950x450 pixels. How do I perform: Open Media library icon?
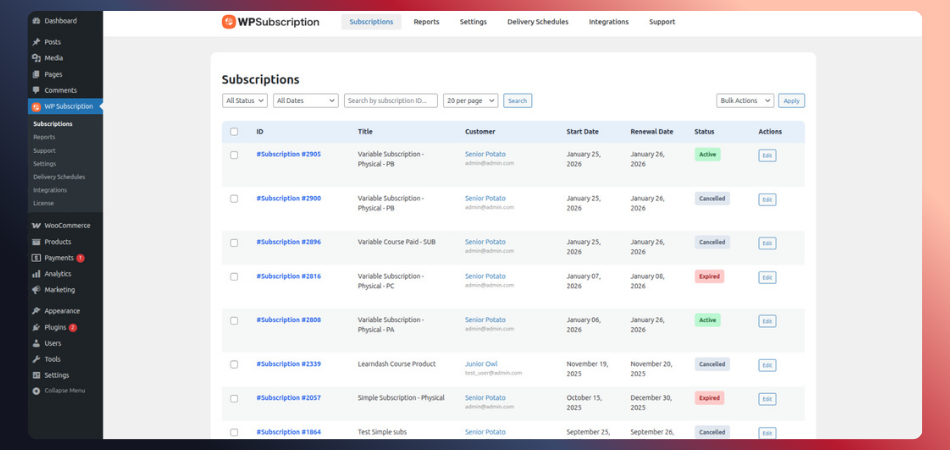click(37, 58)
